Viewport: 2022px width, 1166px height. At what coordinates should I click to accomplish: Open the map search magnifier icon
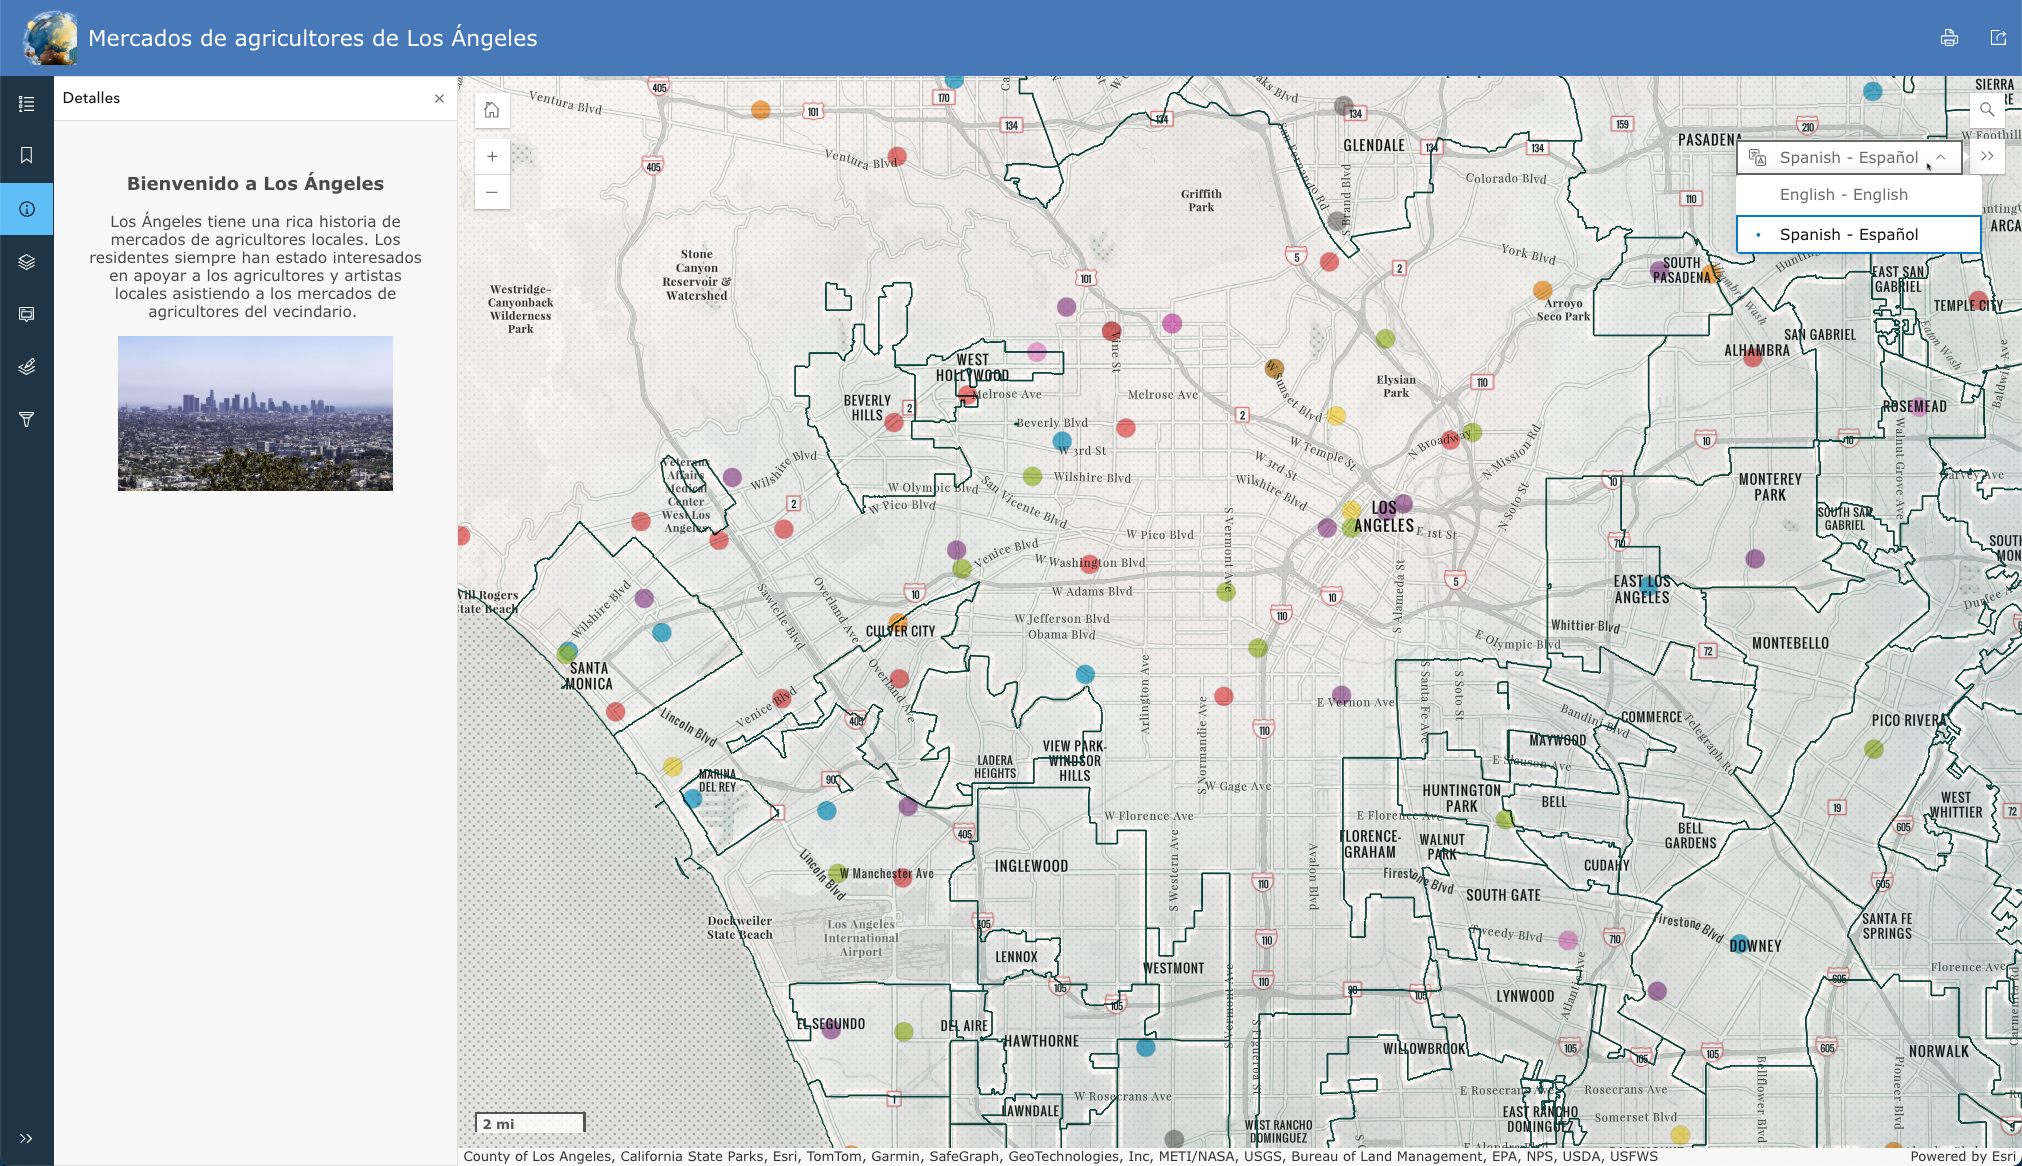(x=1987, y=110)
